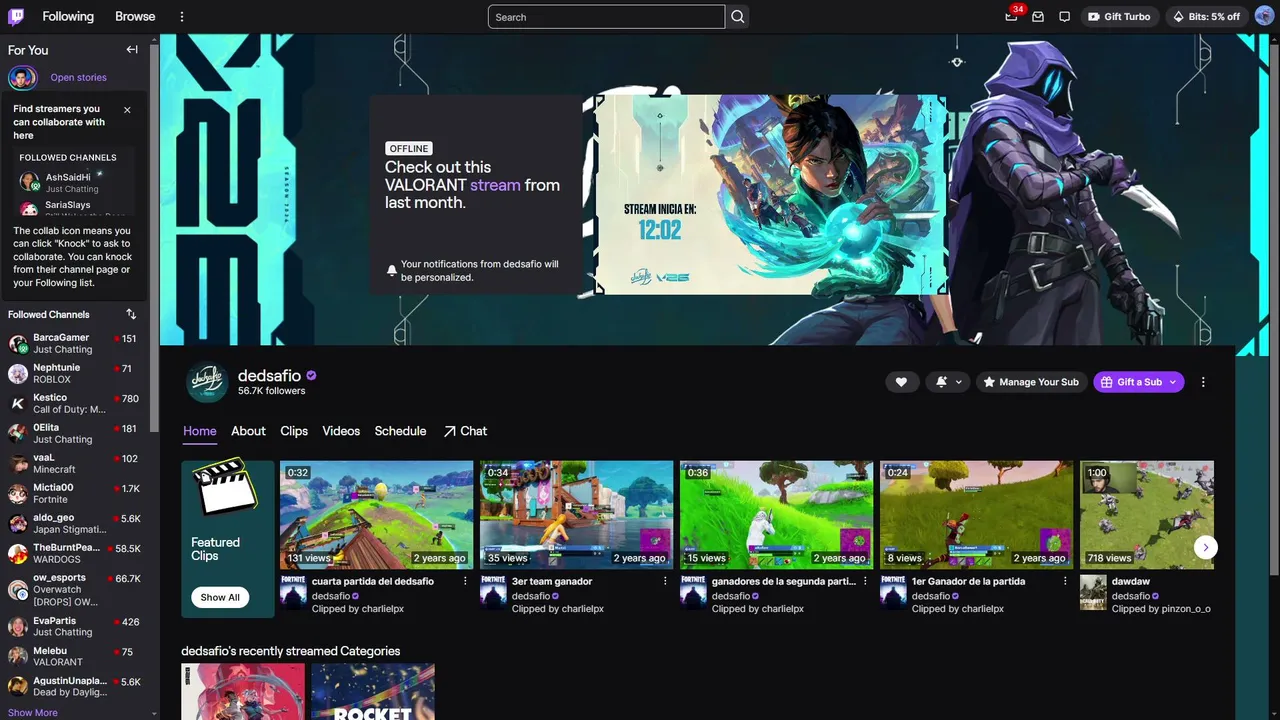Open options for cuarta partida clip

tap(465, 581)
